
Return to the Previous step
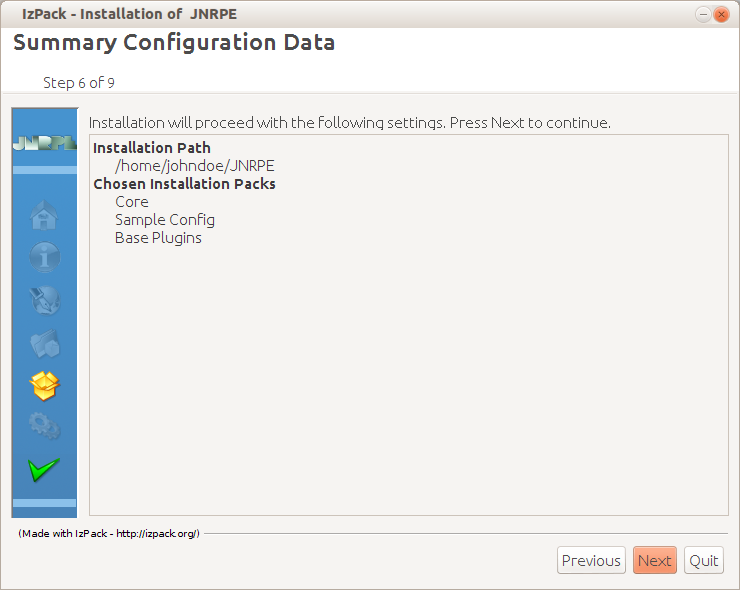point(591,560)
